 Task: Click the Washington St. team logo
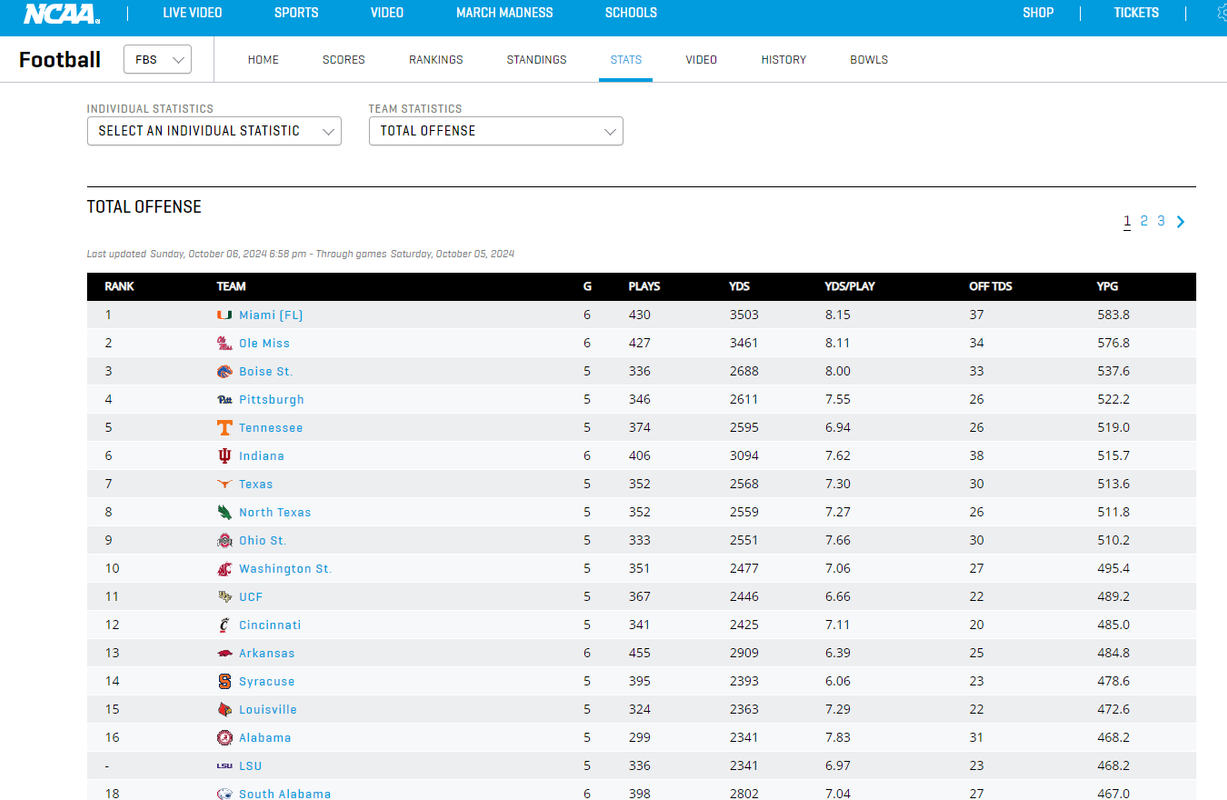pos(225,569)
